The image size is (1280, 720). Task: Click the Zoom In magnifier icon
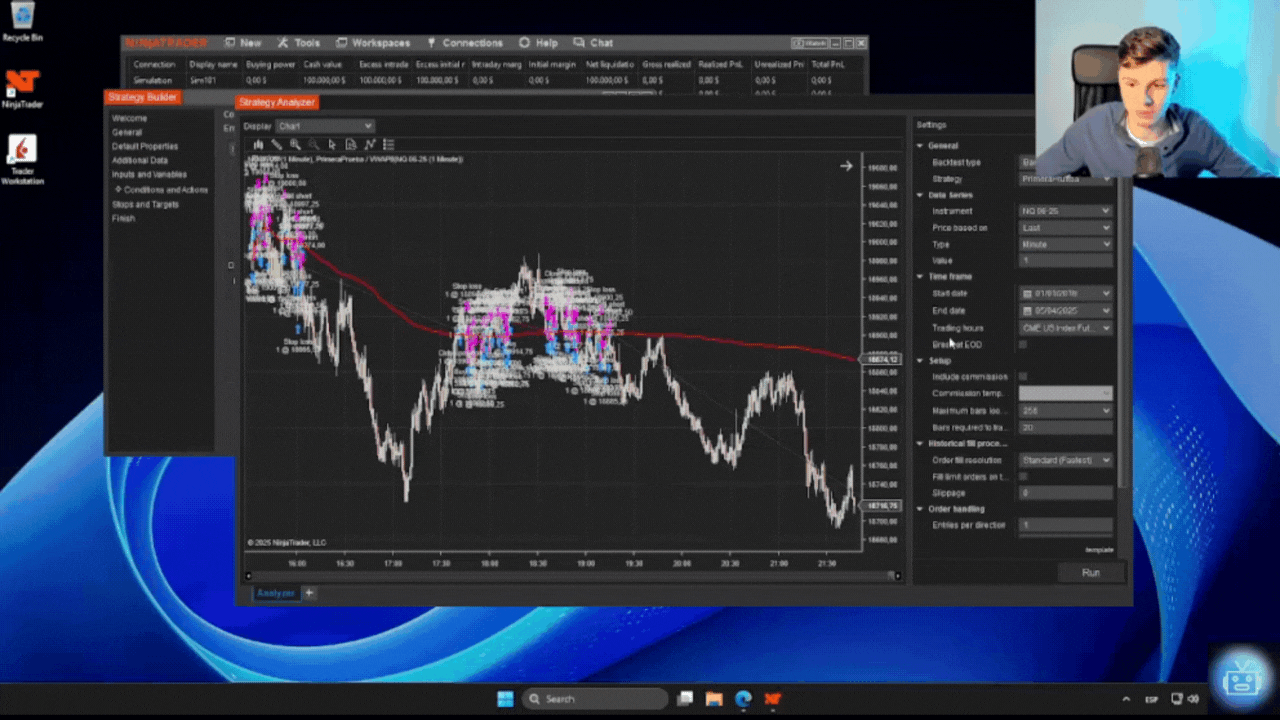[x=295, y=145]
